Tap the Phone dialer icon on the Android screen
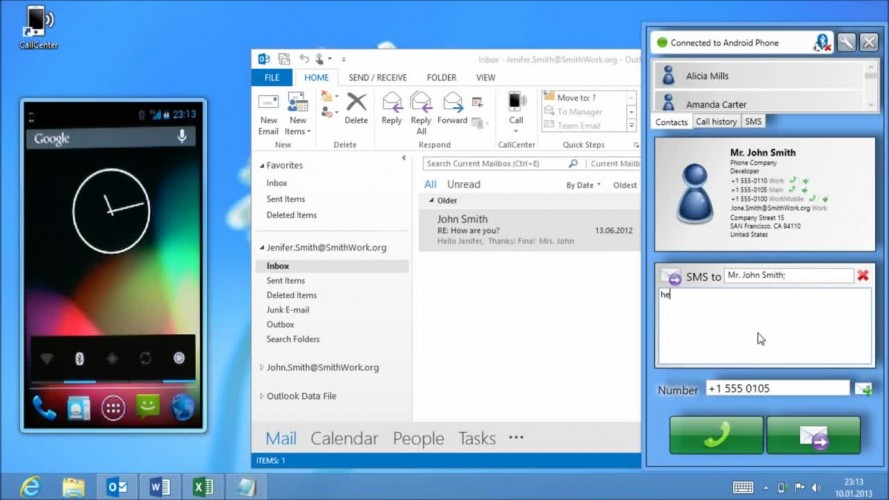The width and height of the screenshot is (889, 500). point(44,407)
